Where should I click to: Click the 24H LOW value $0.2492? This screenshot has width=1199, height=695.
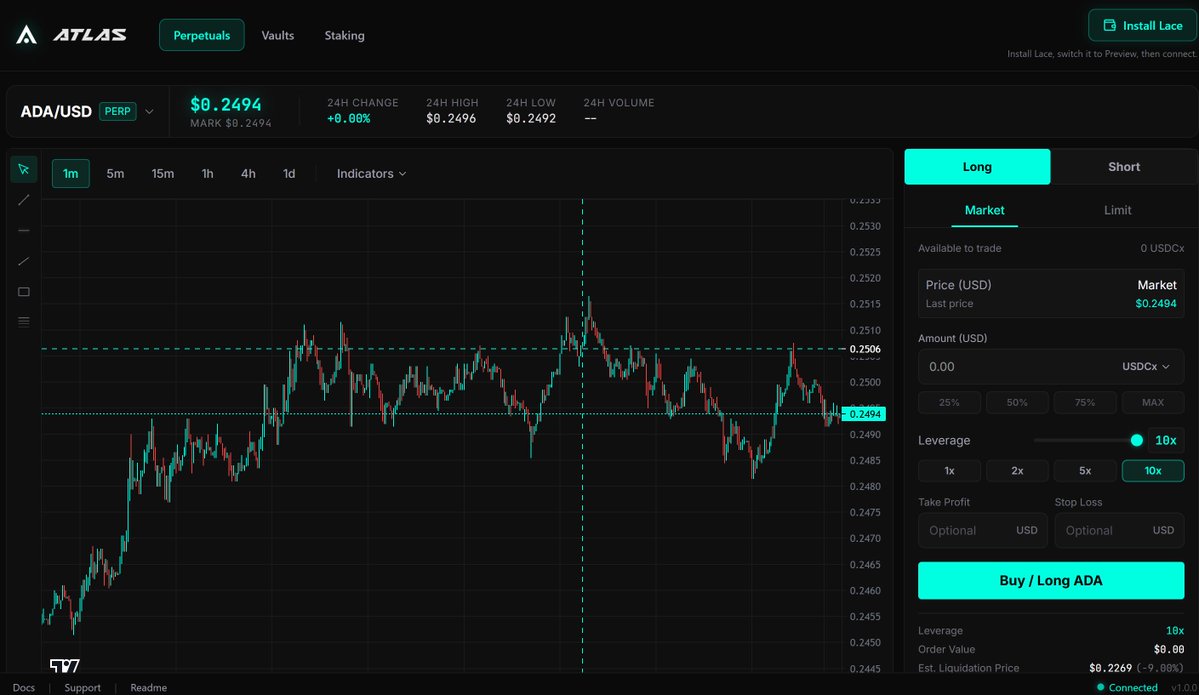[531, 119]
